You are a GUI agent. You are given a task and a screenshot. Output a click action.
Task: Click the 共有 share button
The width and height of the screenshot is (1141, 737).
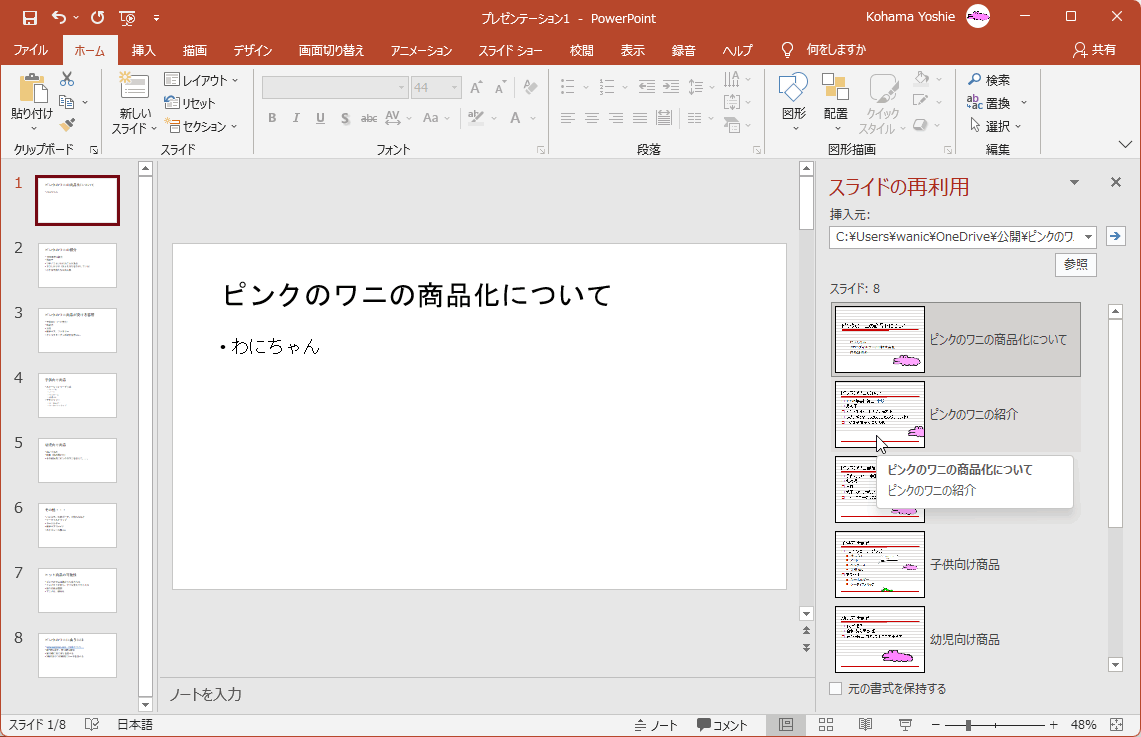1094,50
